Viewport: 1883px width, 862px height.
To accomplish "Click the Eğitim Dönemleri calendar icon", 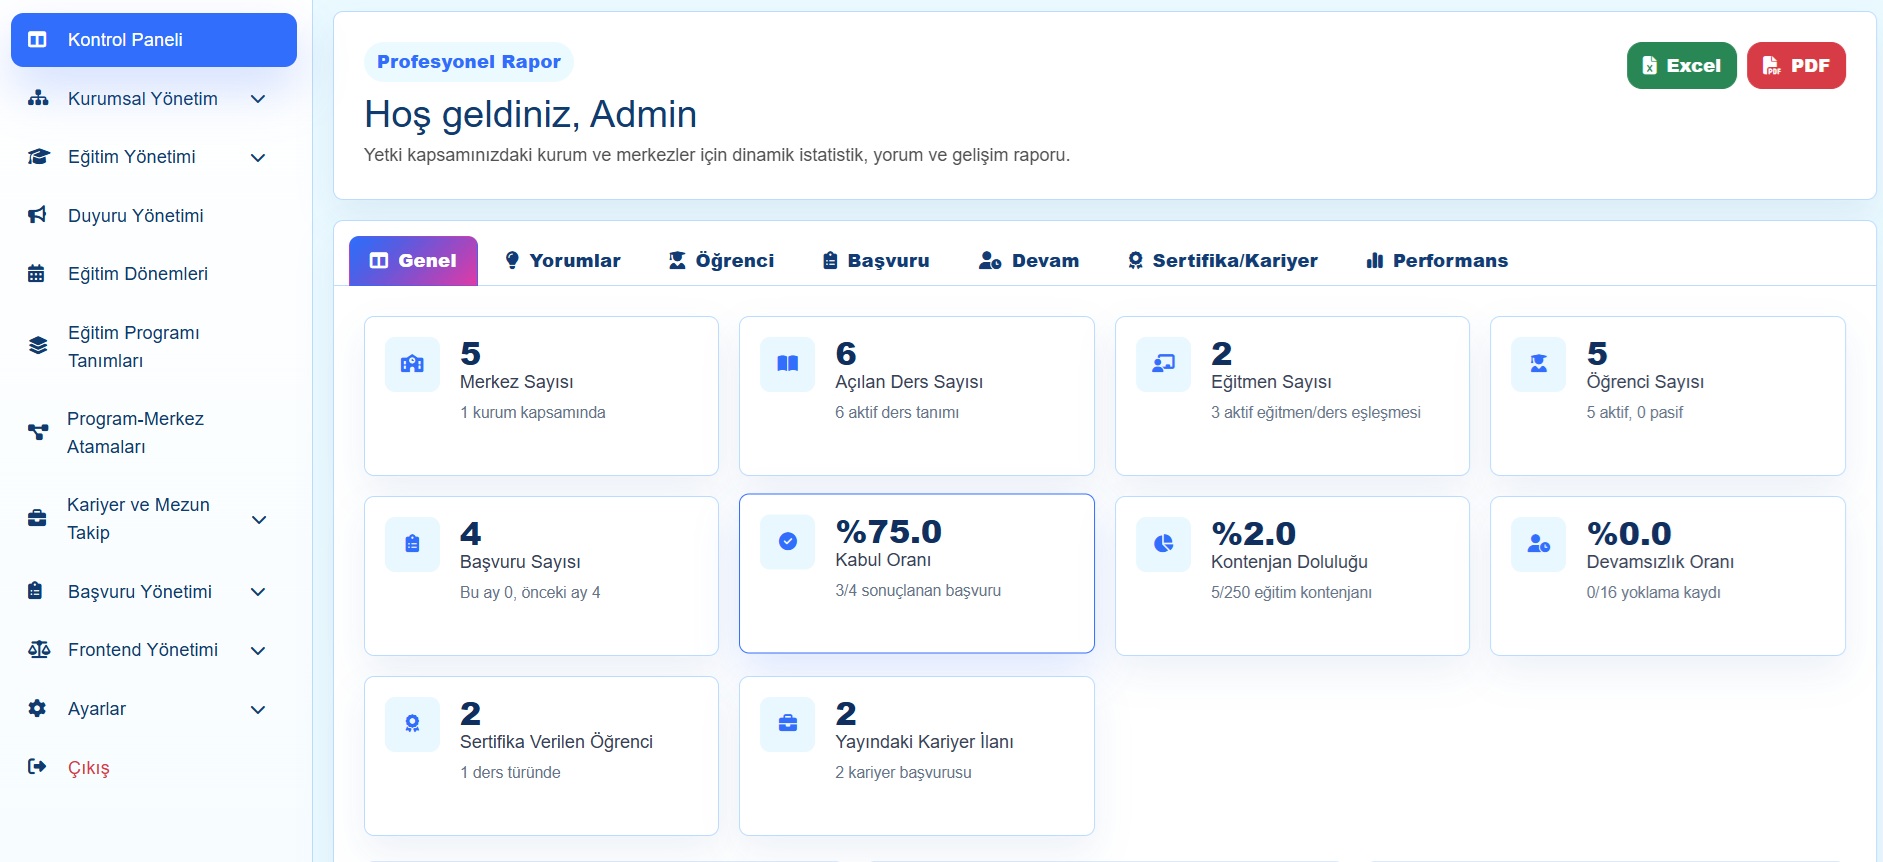I will [36, 274].
